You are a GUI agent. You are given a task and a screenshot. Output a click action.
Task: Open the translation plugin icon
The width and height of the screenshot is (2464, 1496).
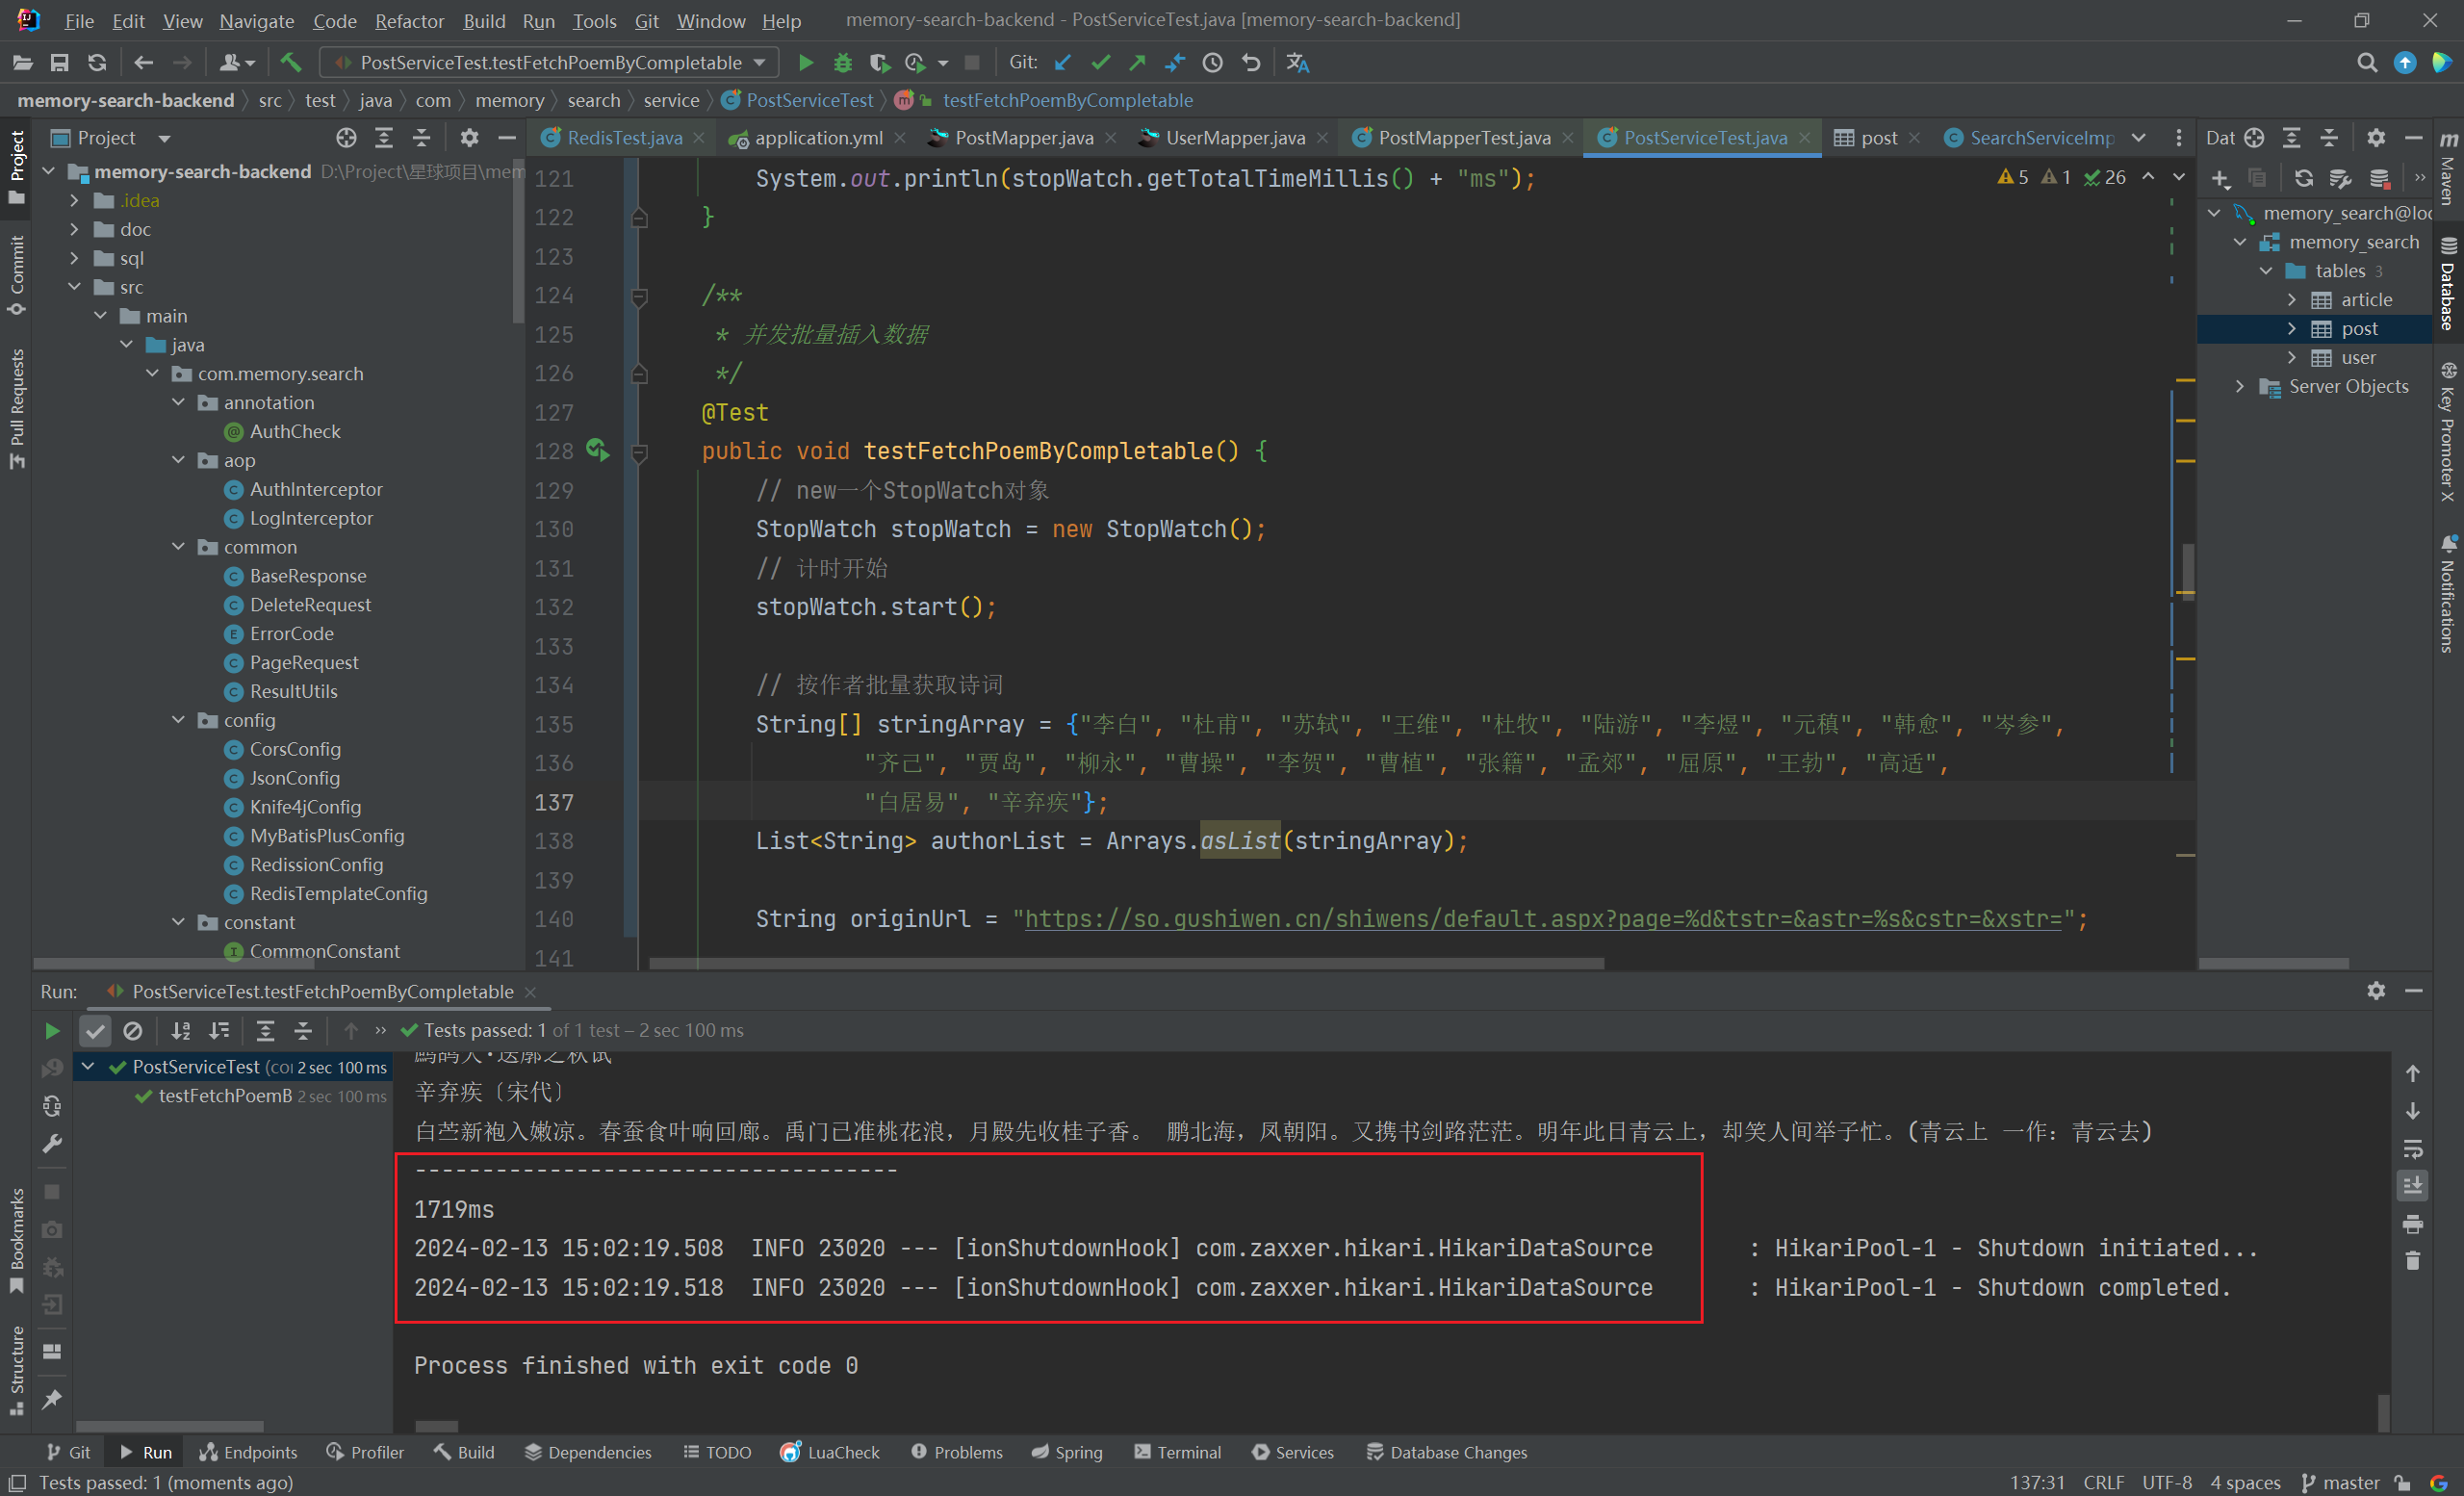(1298, 63)
